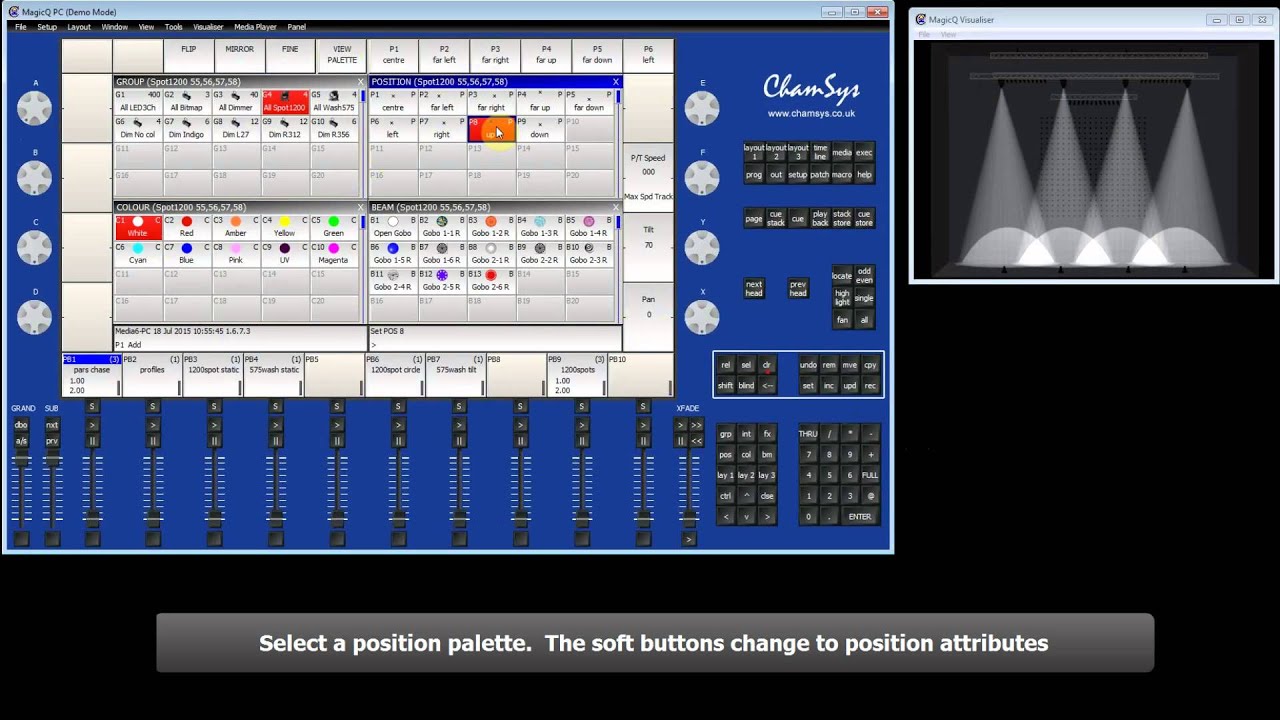Select Gobo 1-5 R beam palette
Viewport: 1280px width, 720px height.
coord(393,254)
